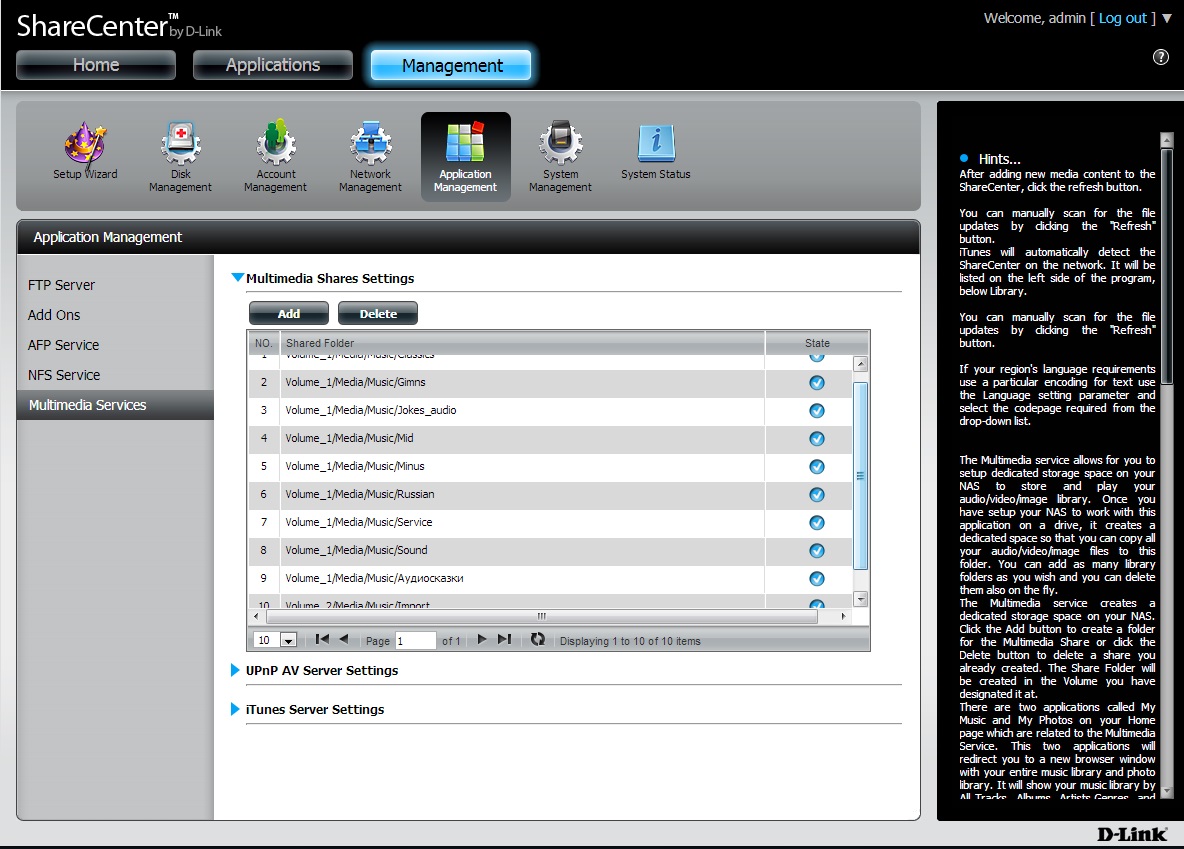This screenshot has height=849, width=1184.
Task: Click table scroll-up arrow
Action: pyautogui.click(x=860, y=364)
